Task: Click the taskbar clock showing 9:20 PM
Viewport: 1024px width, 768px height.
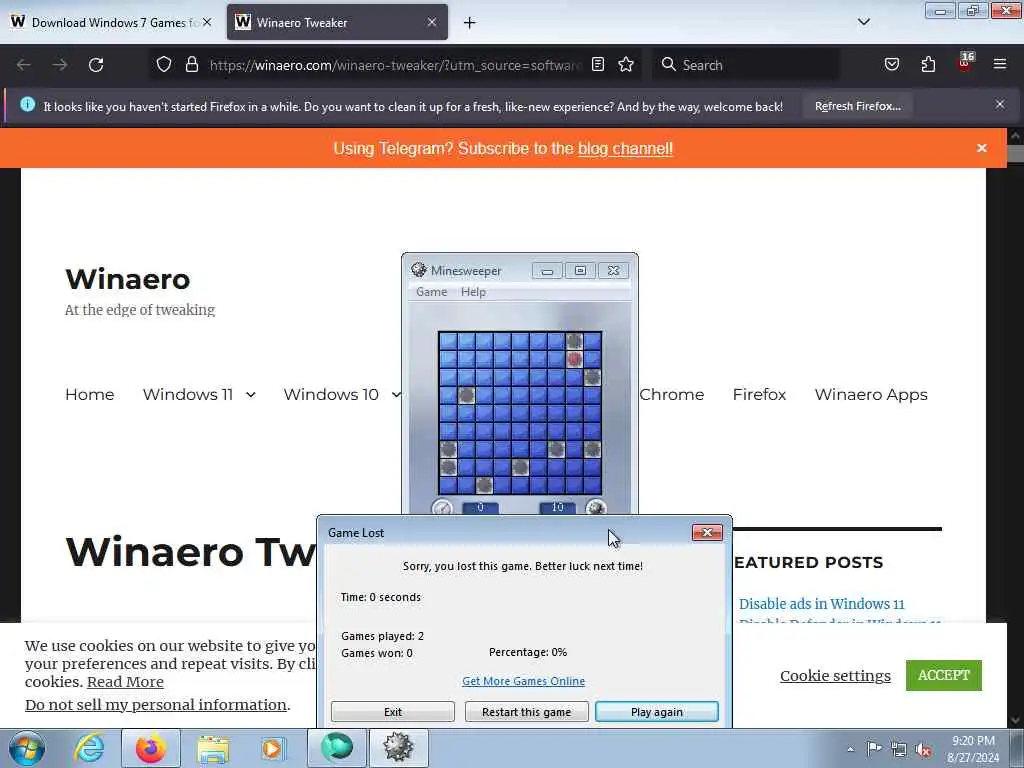Action: pyautogui.click(x=973, y=749)
